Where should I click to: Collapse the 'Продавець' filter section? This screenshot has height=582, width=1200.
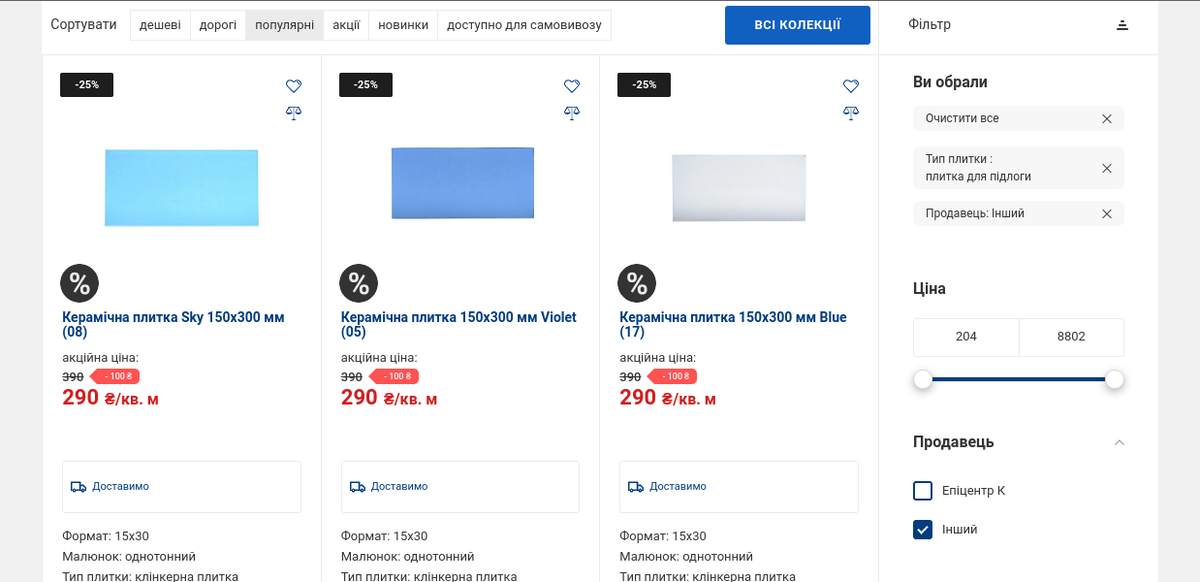click(x=1119, y=442)
